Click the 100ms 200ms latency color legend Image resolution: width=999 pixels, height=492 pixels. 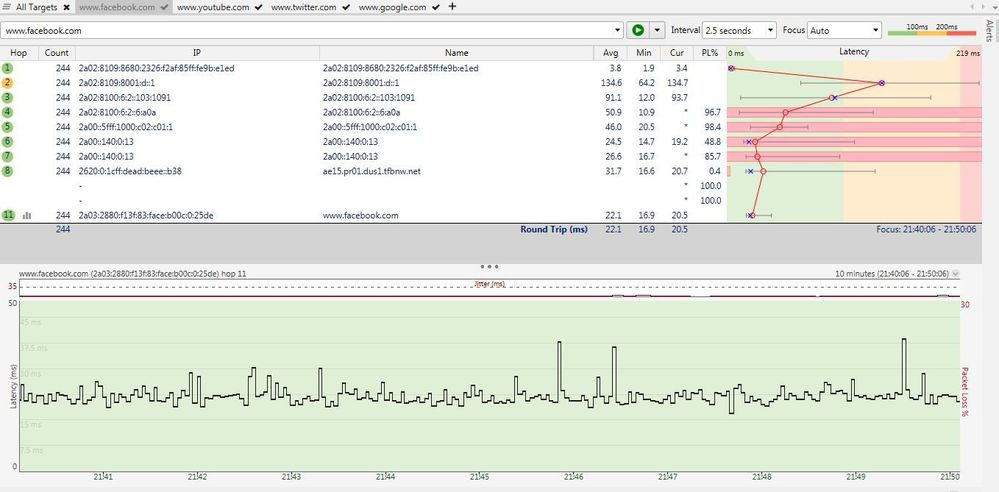[x=931, y=29]
